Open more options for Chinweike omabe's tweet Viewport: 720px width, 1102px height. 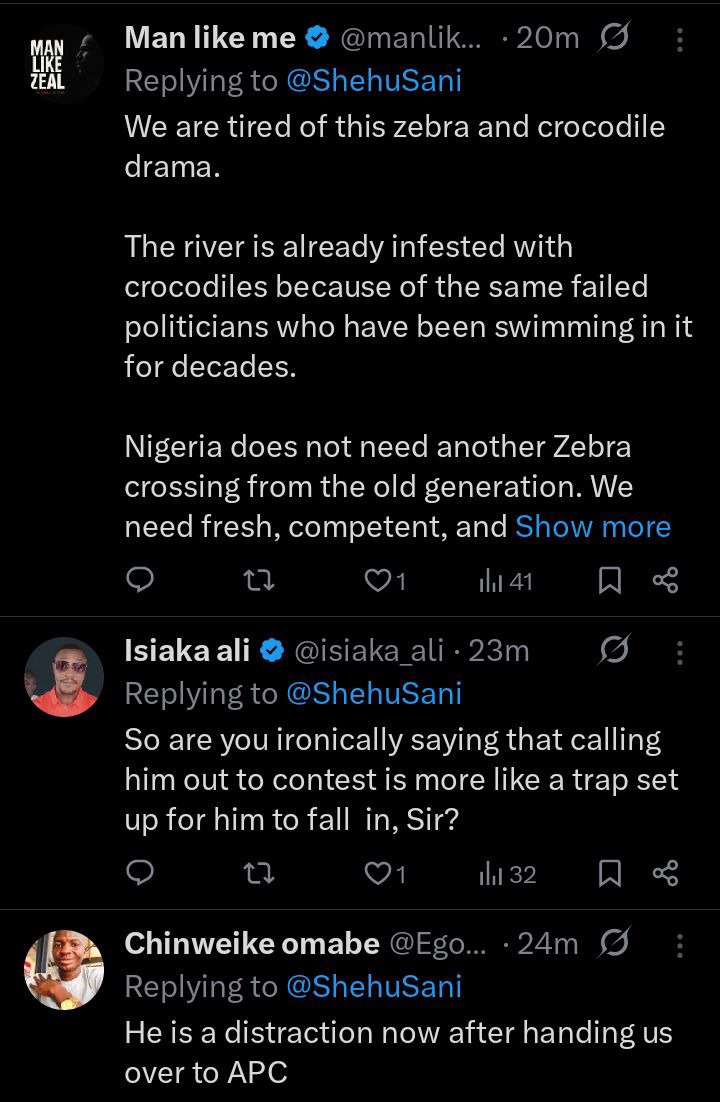pyautogui.click(x=679, y=945)
